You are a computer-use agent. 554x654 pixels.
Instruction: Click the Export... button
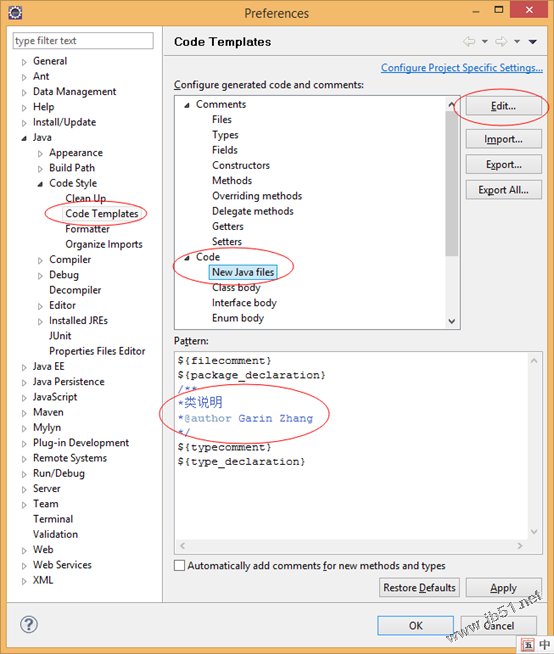[x=504, y=164]
